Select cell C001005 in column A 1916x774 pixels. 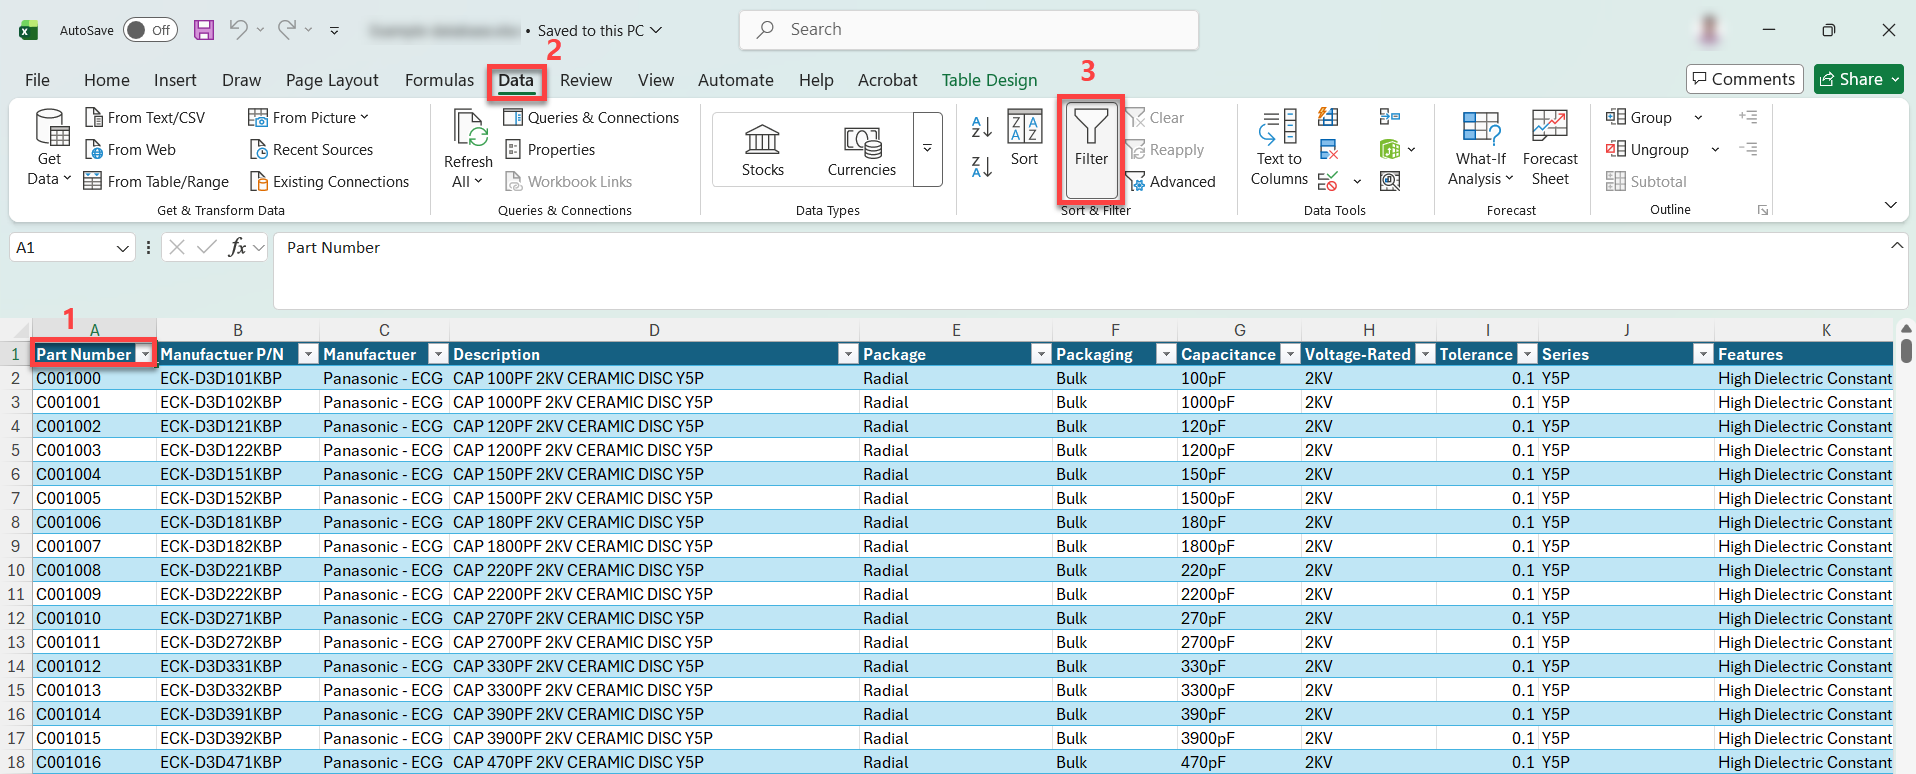click(94, 498)
